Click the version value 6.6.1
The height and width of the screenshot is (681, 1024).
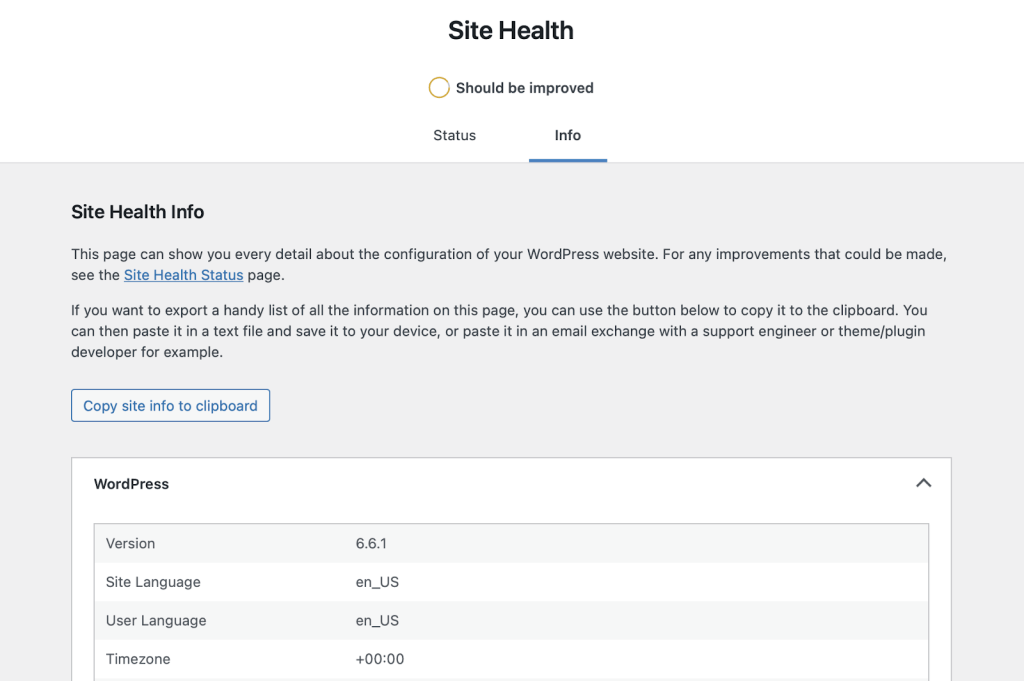coord(371,544)
